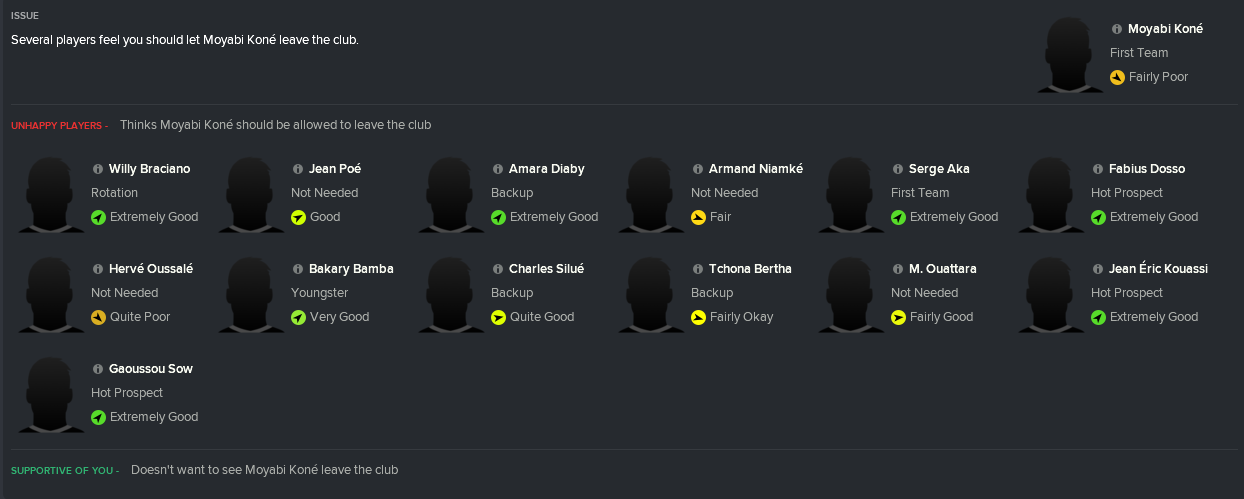Click the info icon beside Jean Poé
This screenshot has height=499, width=1244.
pyautogui.click(x=298, y=169)
